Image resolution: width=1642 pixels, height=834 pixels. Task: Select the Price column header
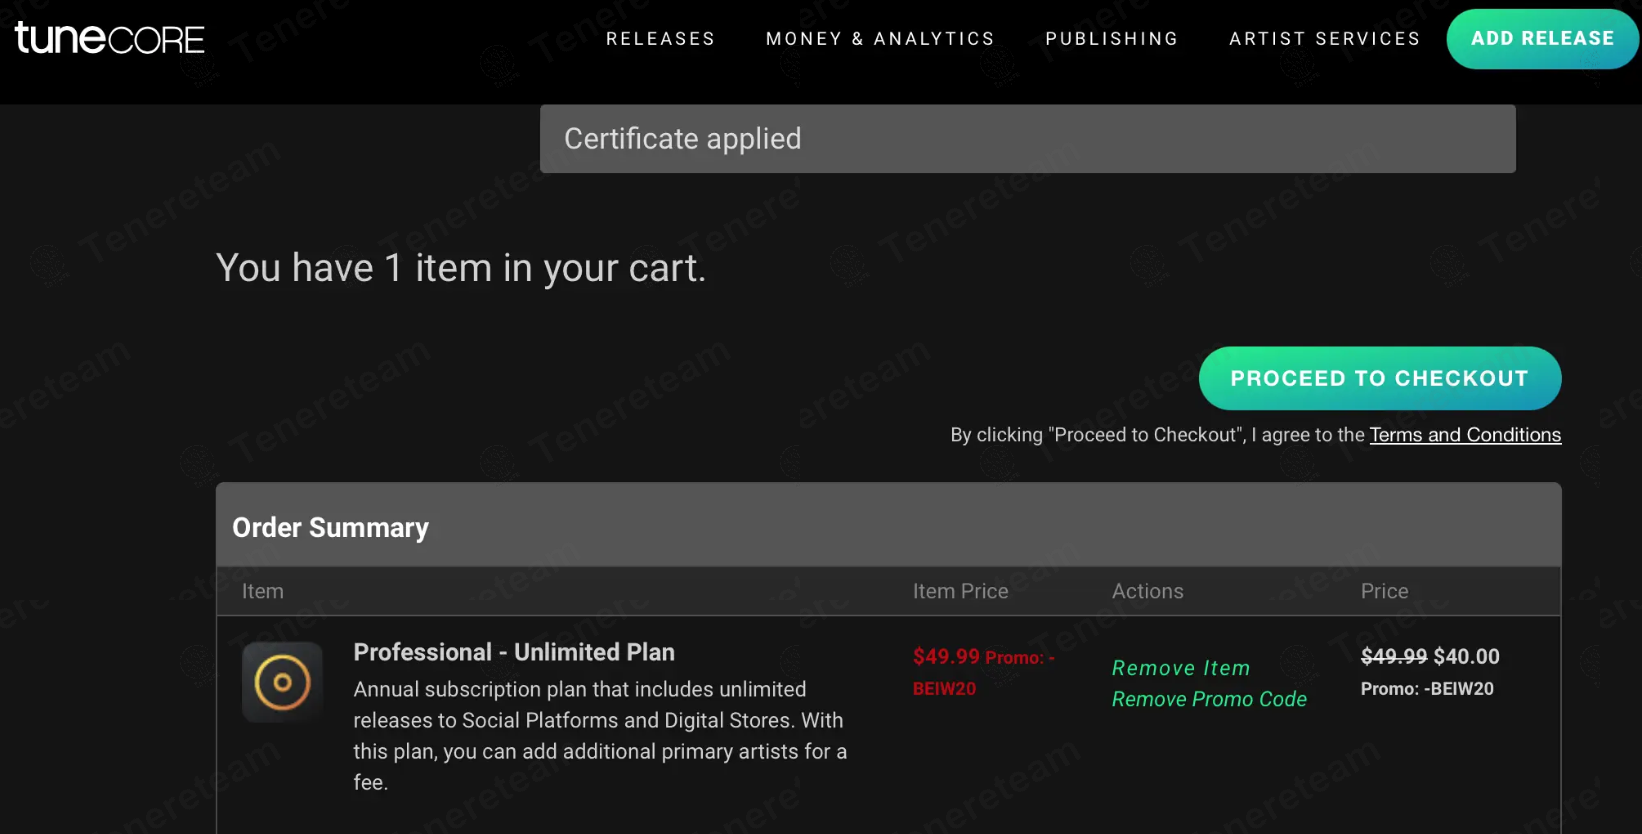(x=1384, y=591)
